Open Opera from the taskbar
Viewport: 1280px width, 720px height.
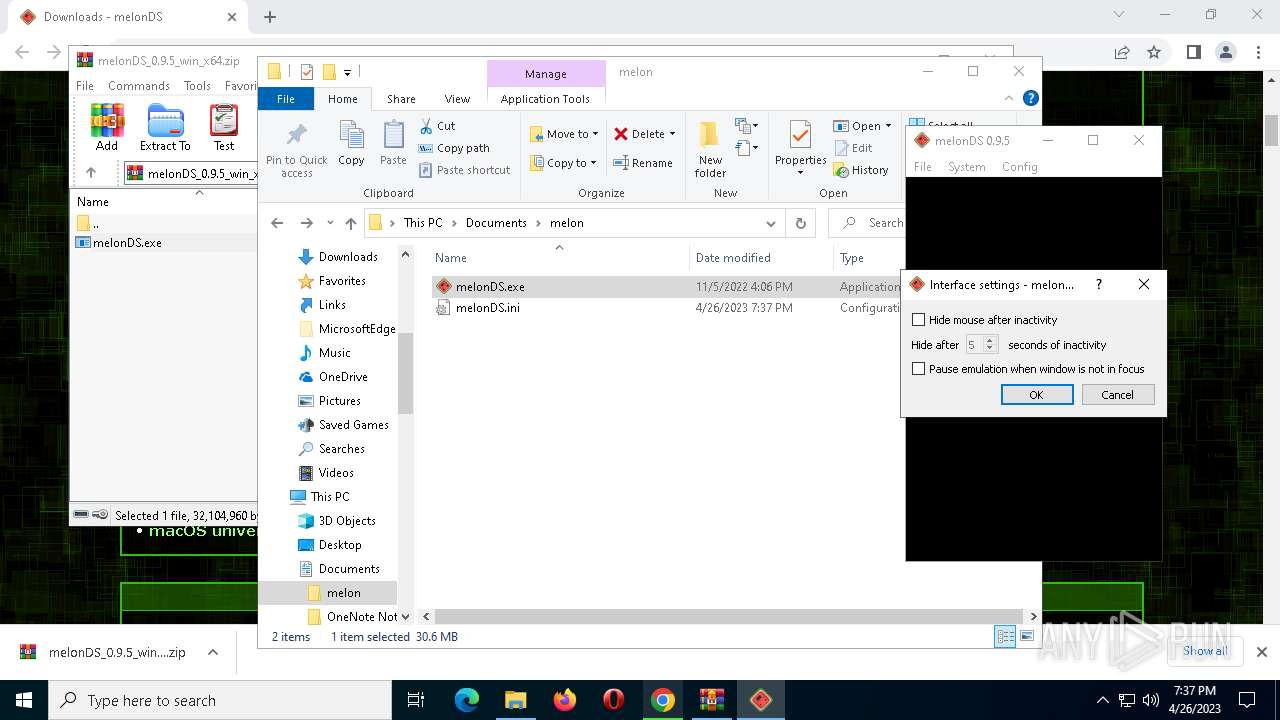coord(614,700)
